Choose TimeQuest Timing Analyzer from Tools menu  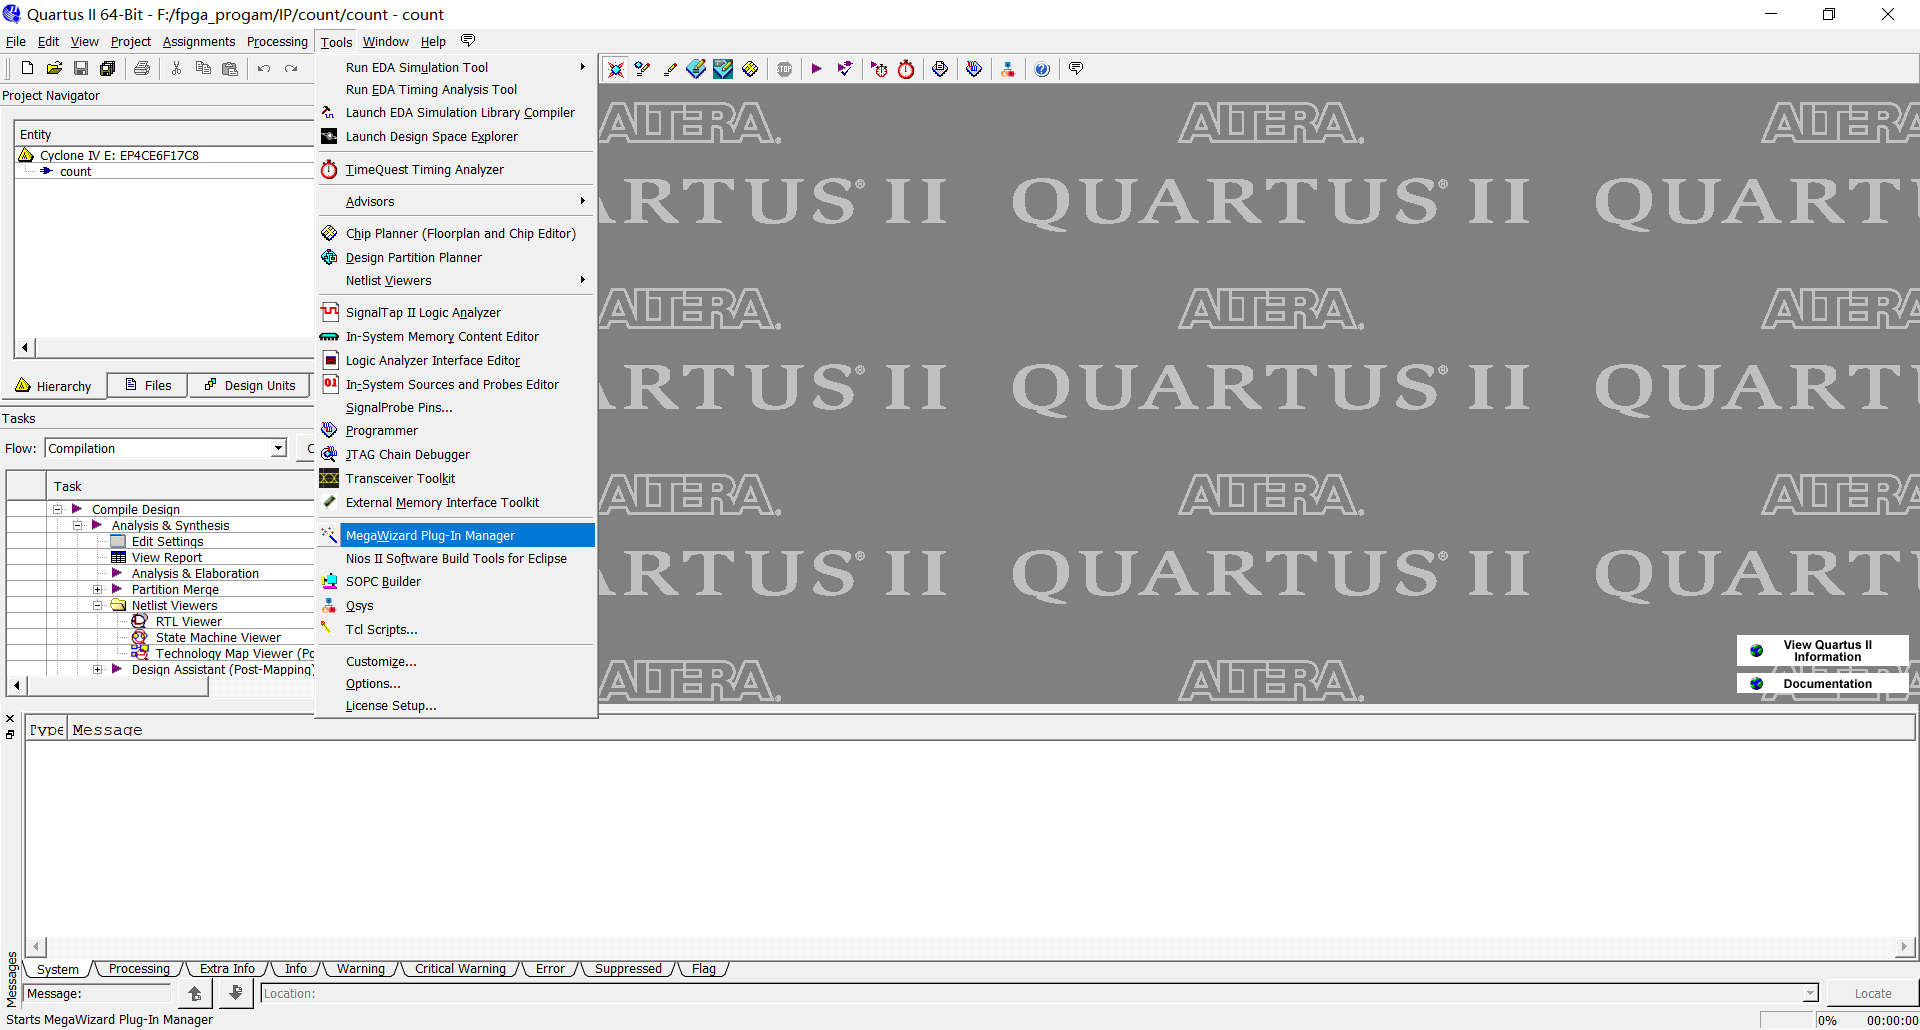point(456,169)
